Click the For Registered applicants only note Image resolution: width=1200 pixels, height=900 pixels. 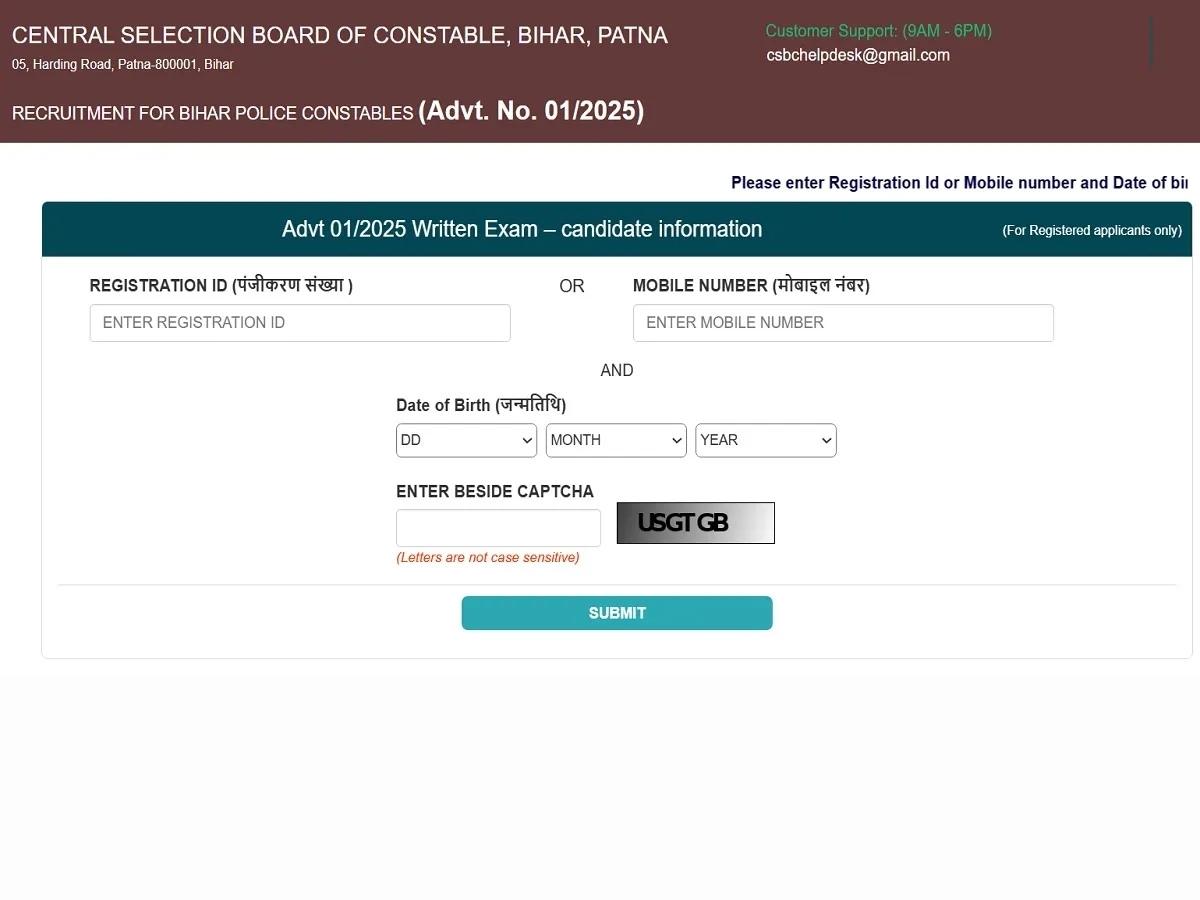coord(1092,231)
